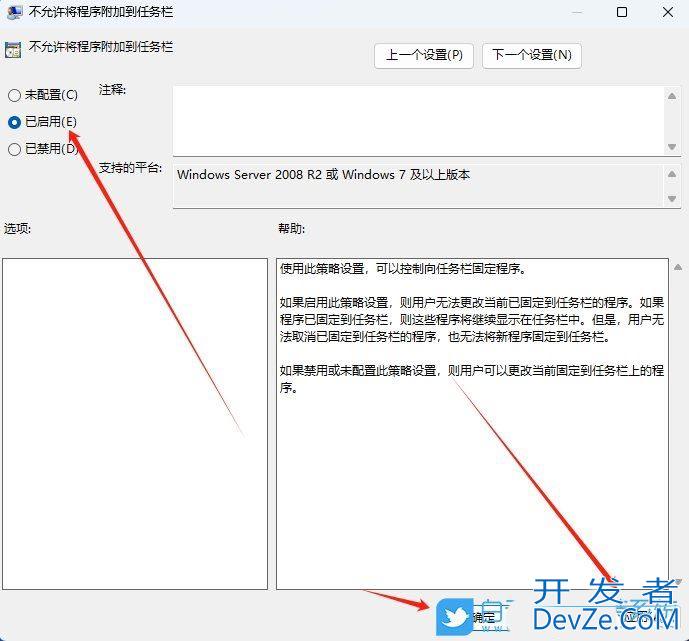Click the up arrow of the supported platform scrollbar
The image size is (689, 641).
point(672,174)
